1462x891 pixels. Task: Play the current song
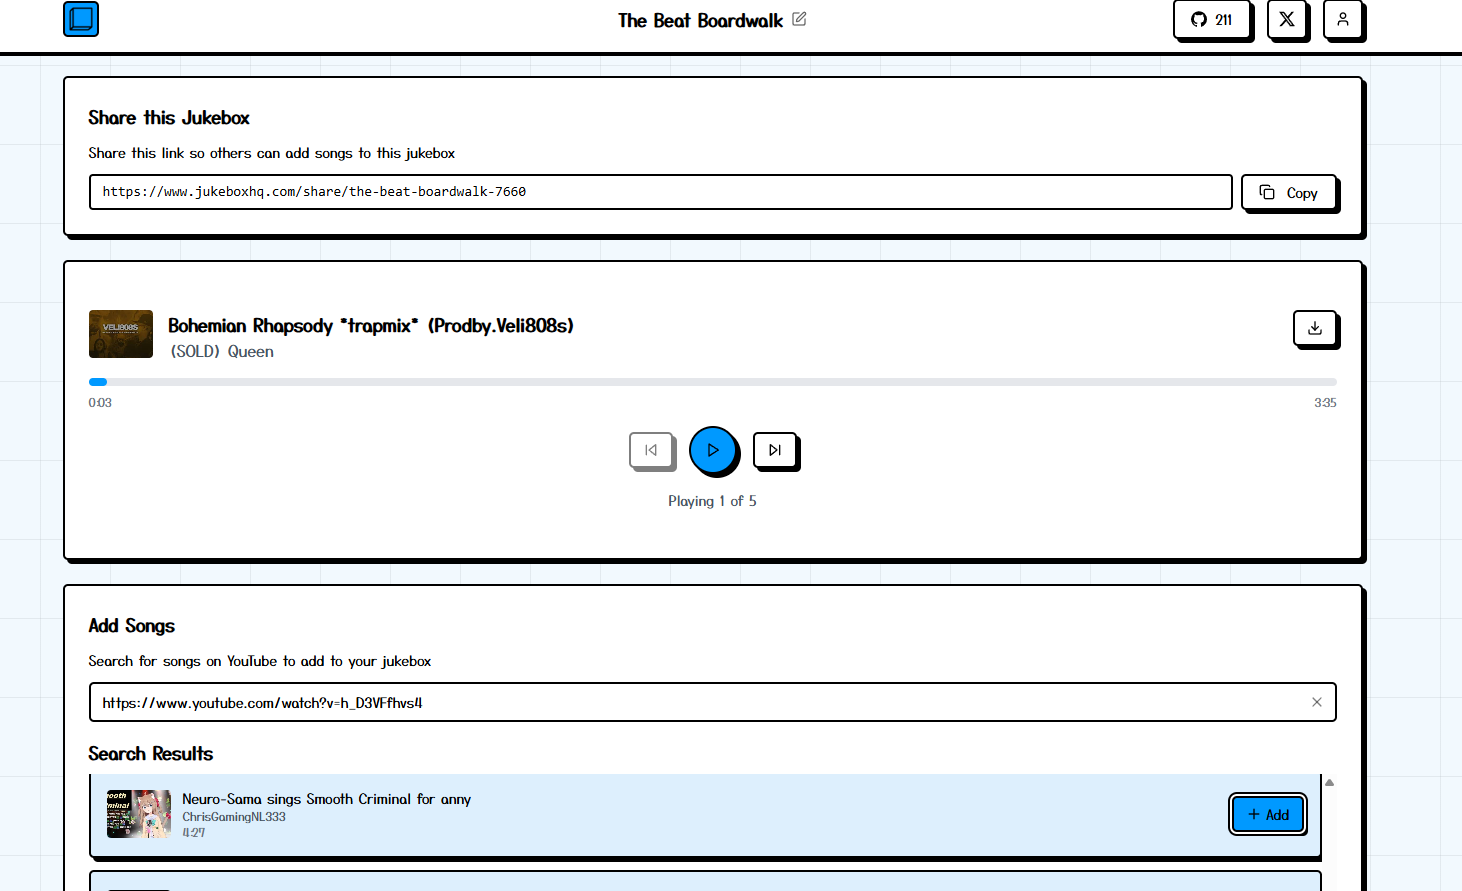point(713,450)
